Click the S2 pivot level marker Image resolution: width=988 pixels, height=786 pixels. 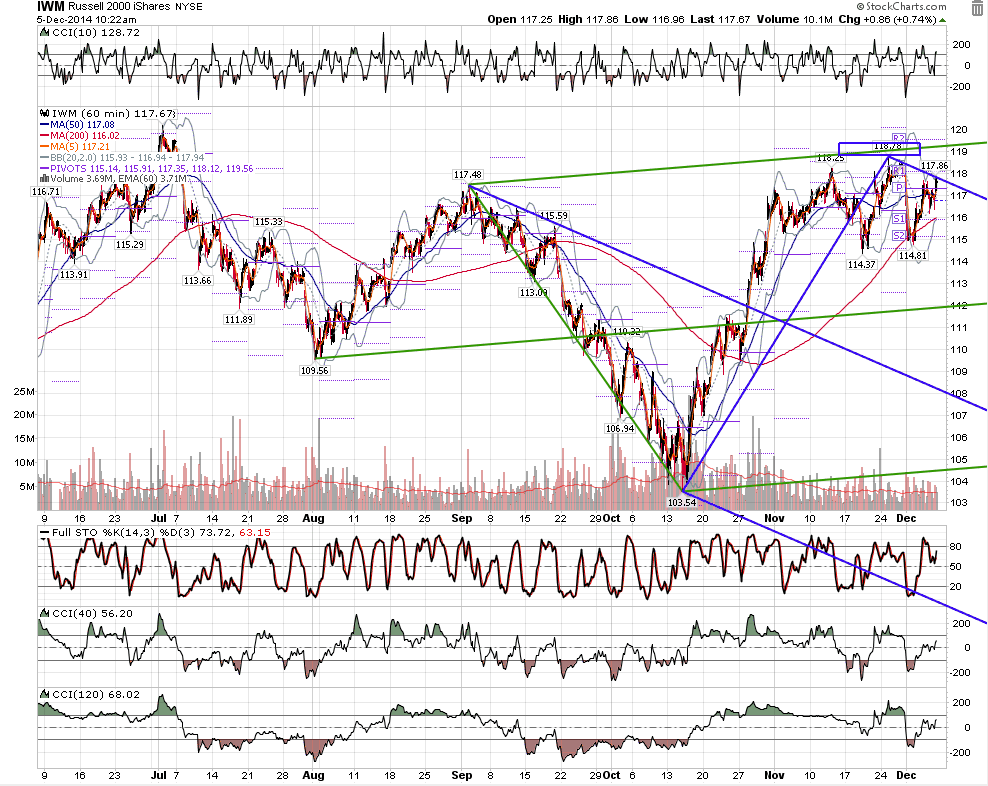click(899, 235)
